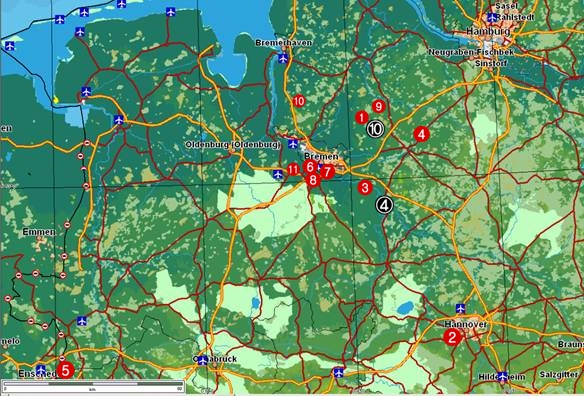Click the map scale bar
Image resolution: width=584 pixels, height=396 pixels.
(x=93, y=386)
